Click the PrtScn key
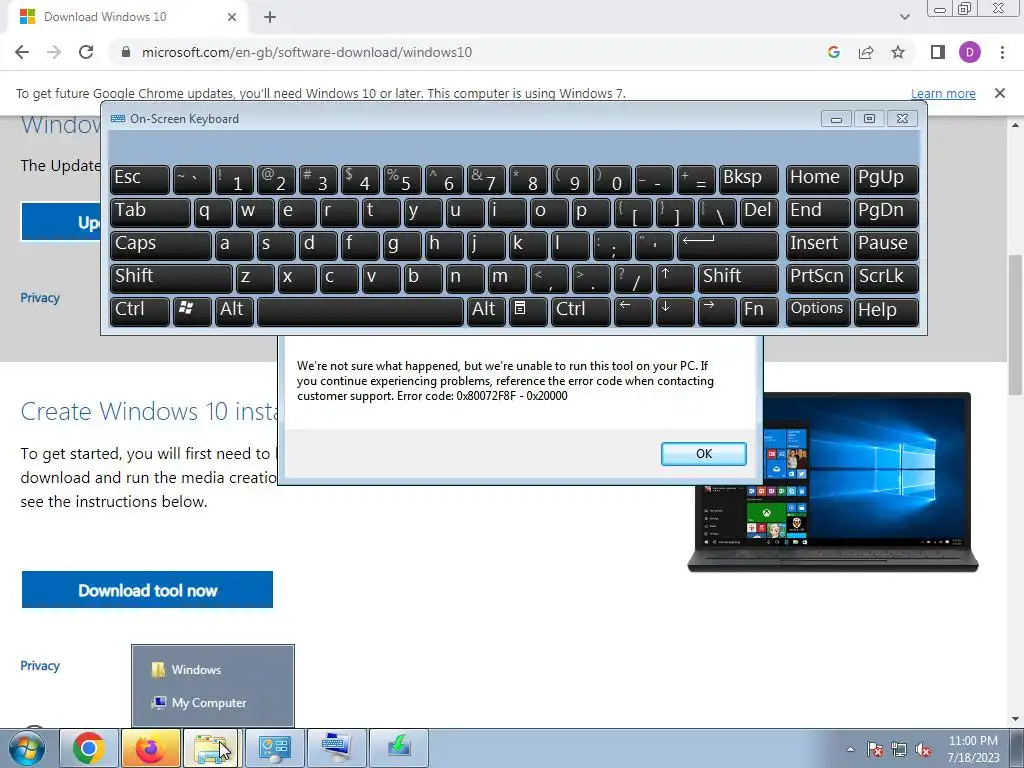1024x768 pixels. 818,278
